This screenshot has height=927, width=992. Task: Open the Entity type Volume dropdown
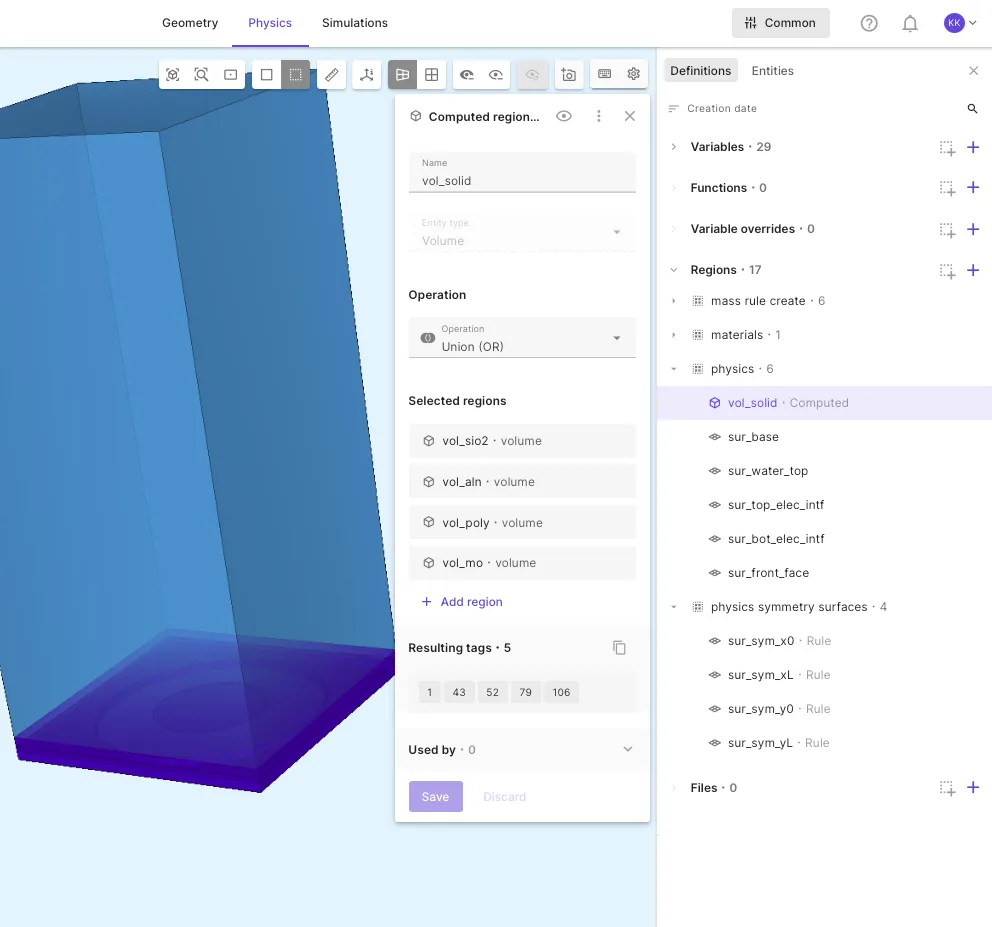522,232
